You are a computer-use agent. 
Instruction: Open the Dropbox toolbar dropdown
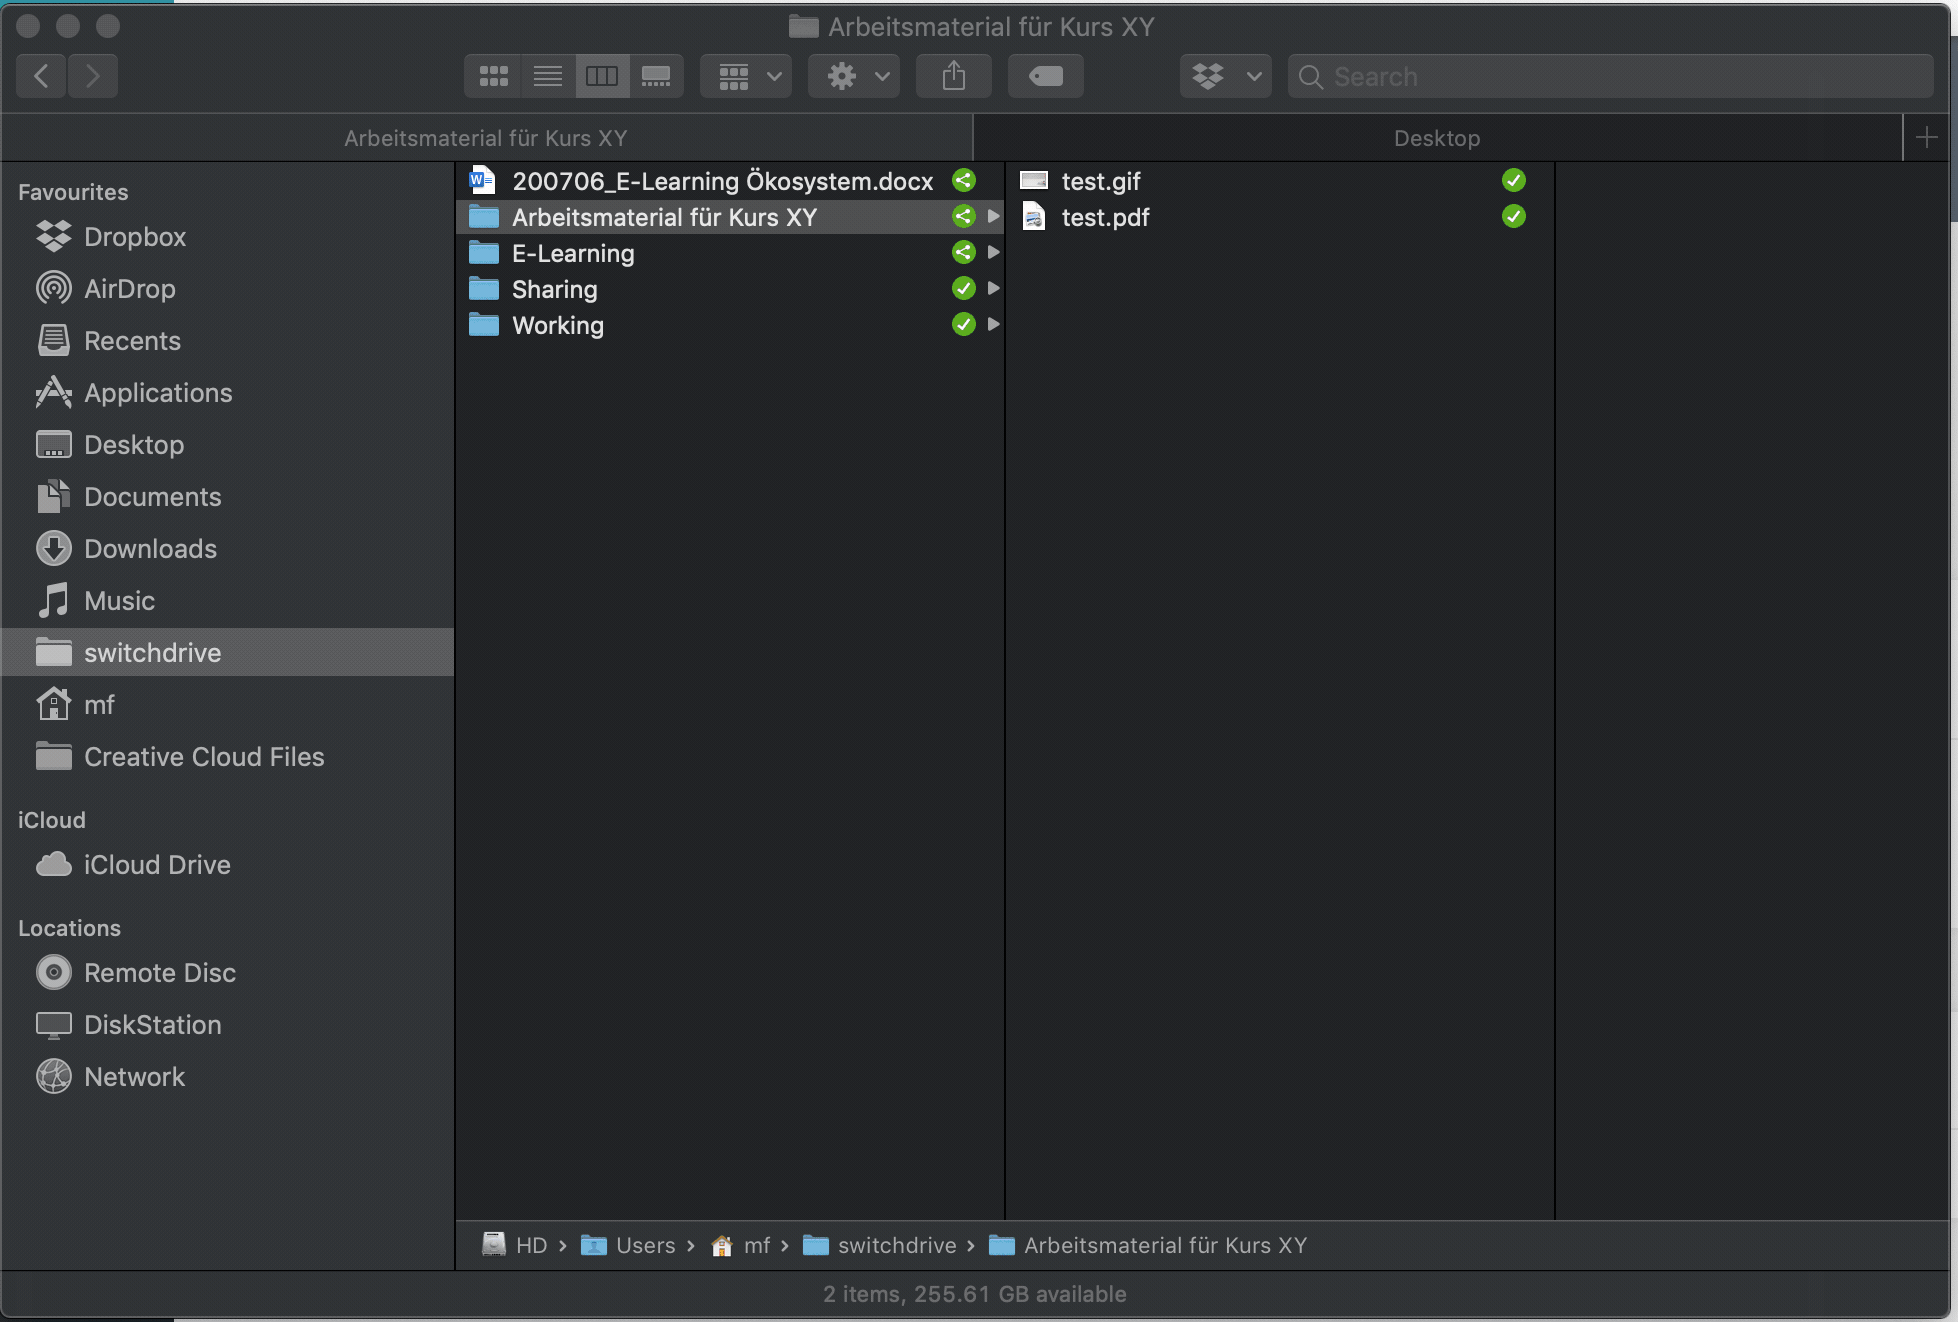[x=1225, y=76]
